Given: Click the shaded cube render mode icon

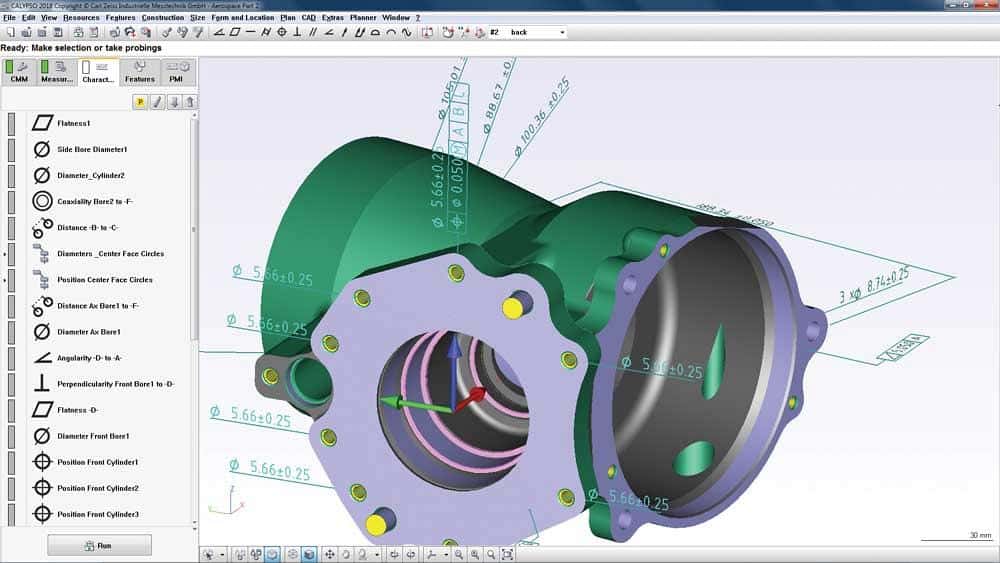Looking at the screenshot, I should coord(309,554).
